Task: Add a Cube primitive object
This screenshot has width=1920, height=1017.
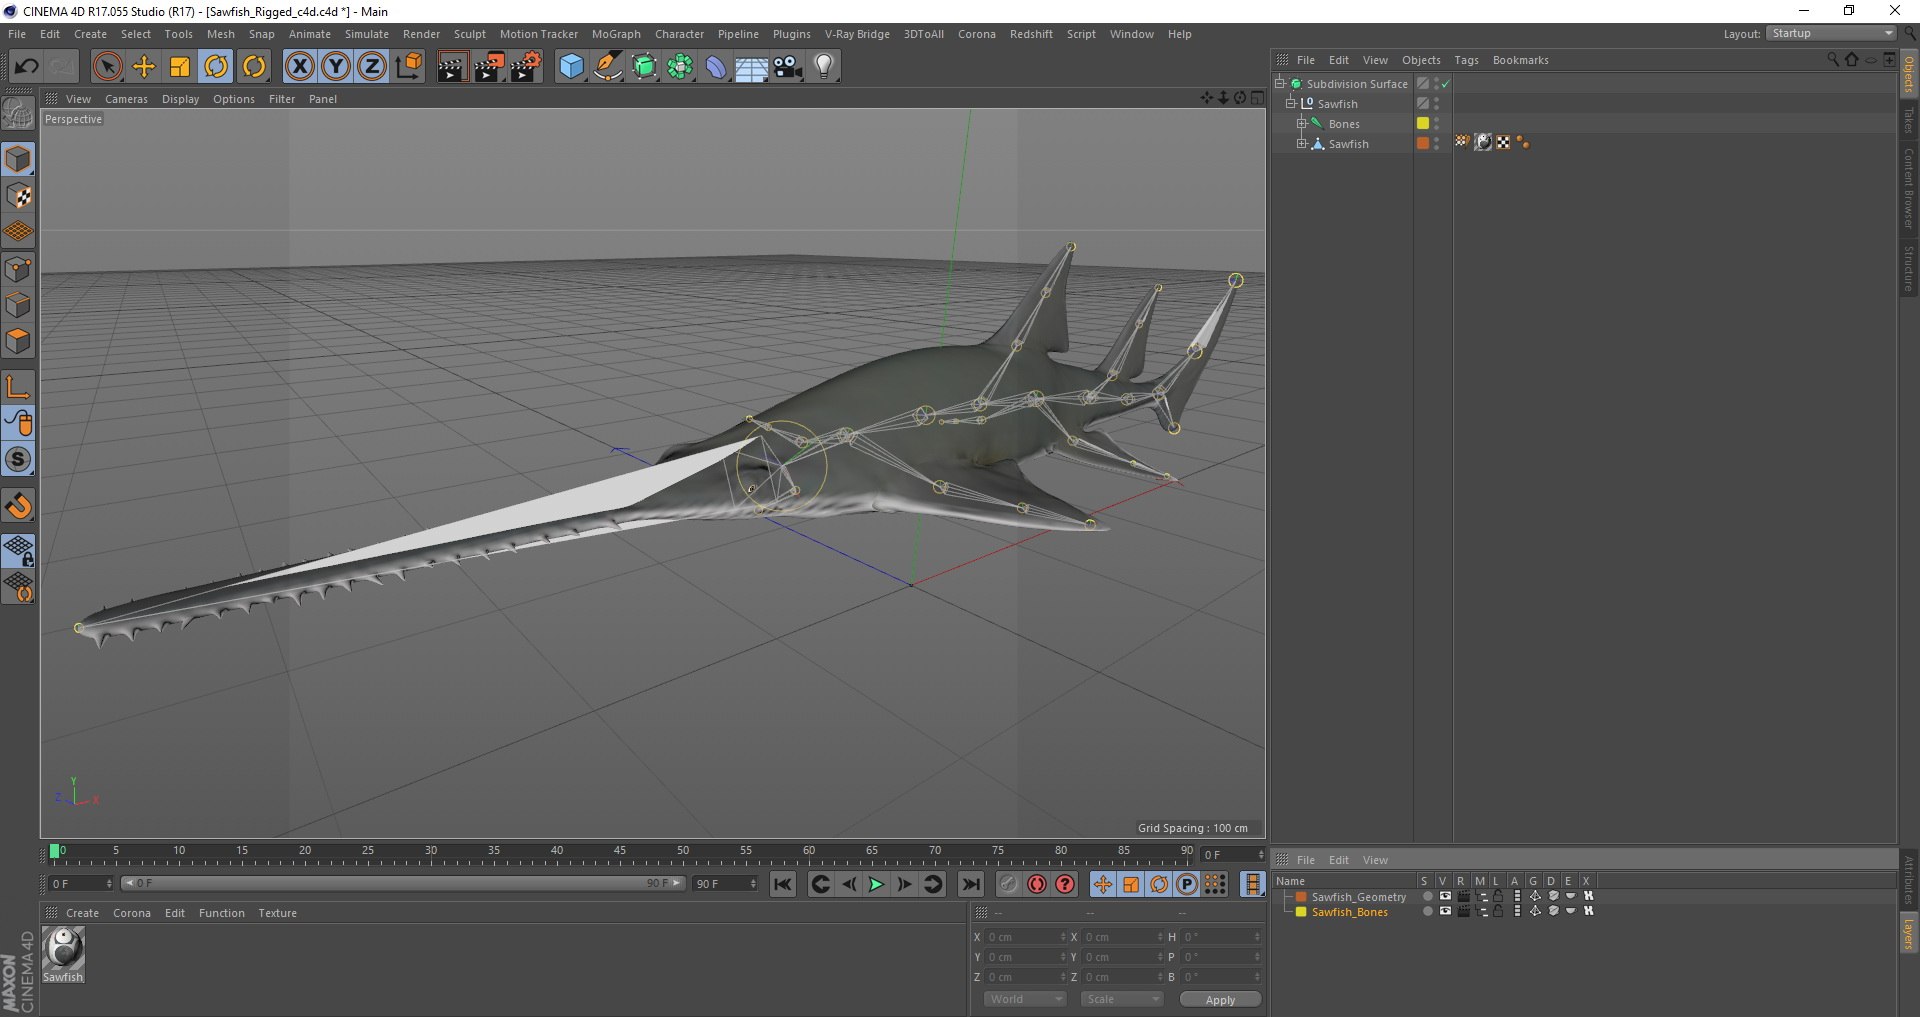Action: click(571, 67)
